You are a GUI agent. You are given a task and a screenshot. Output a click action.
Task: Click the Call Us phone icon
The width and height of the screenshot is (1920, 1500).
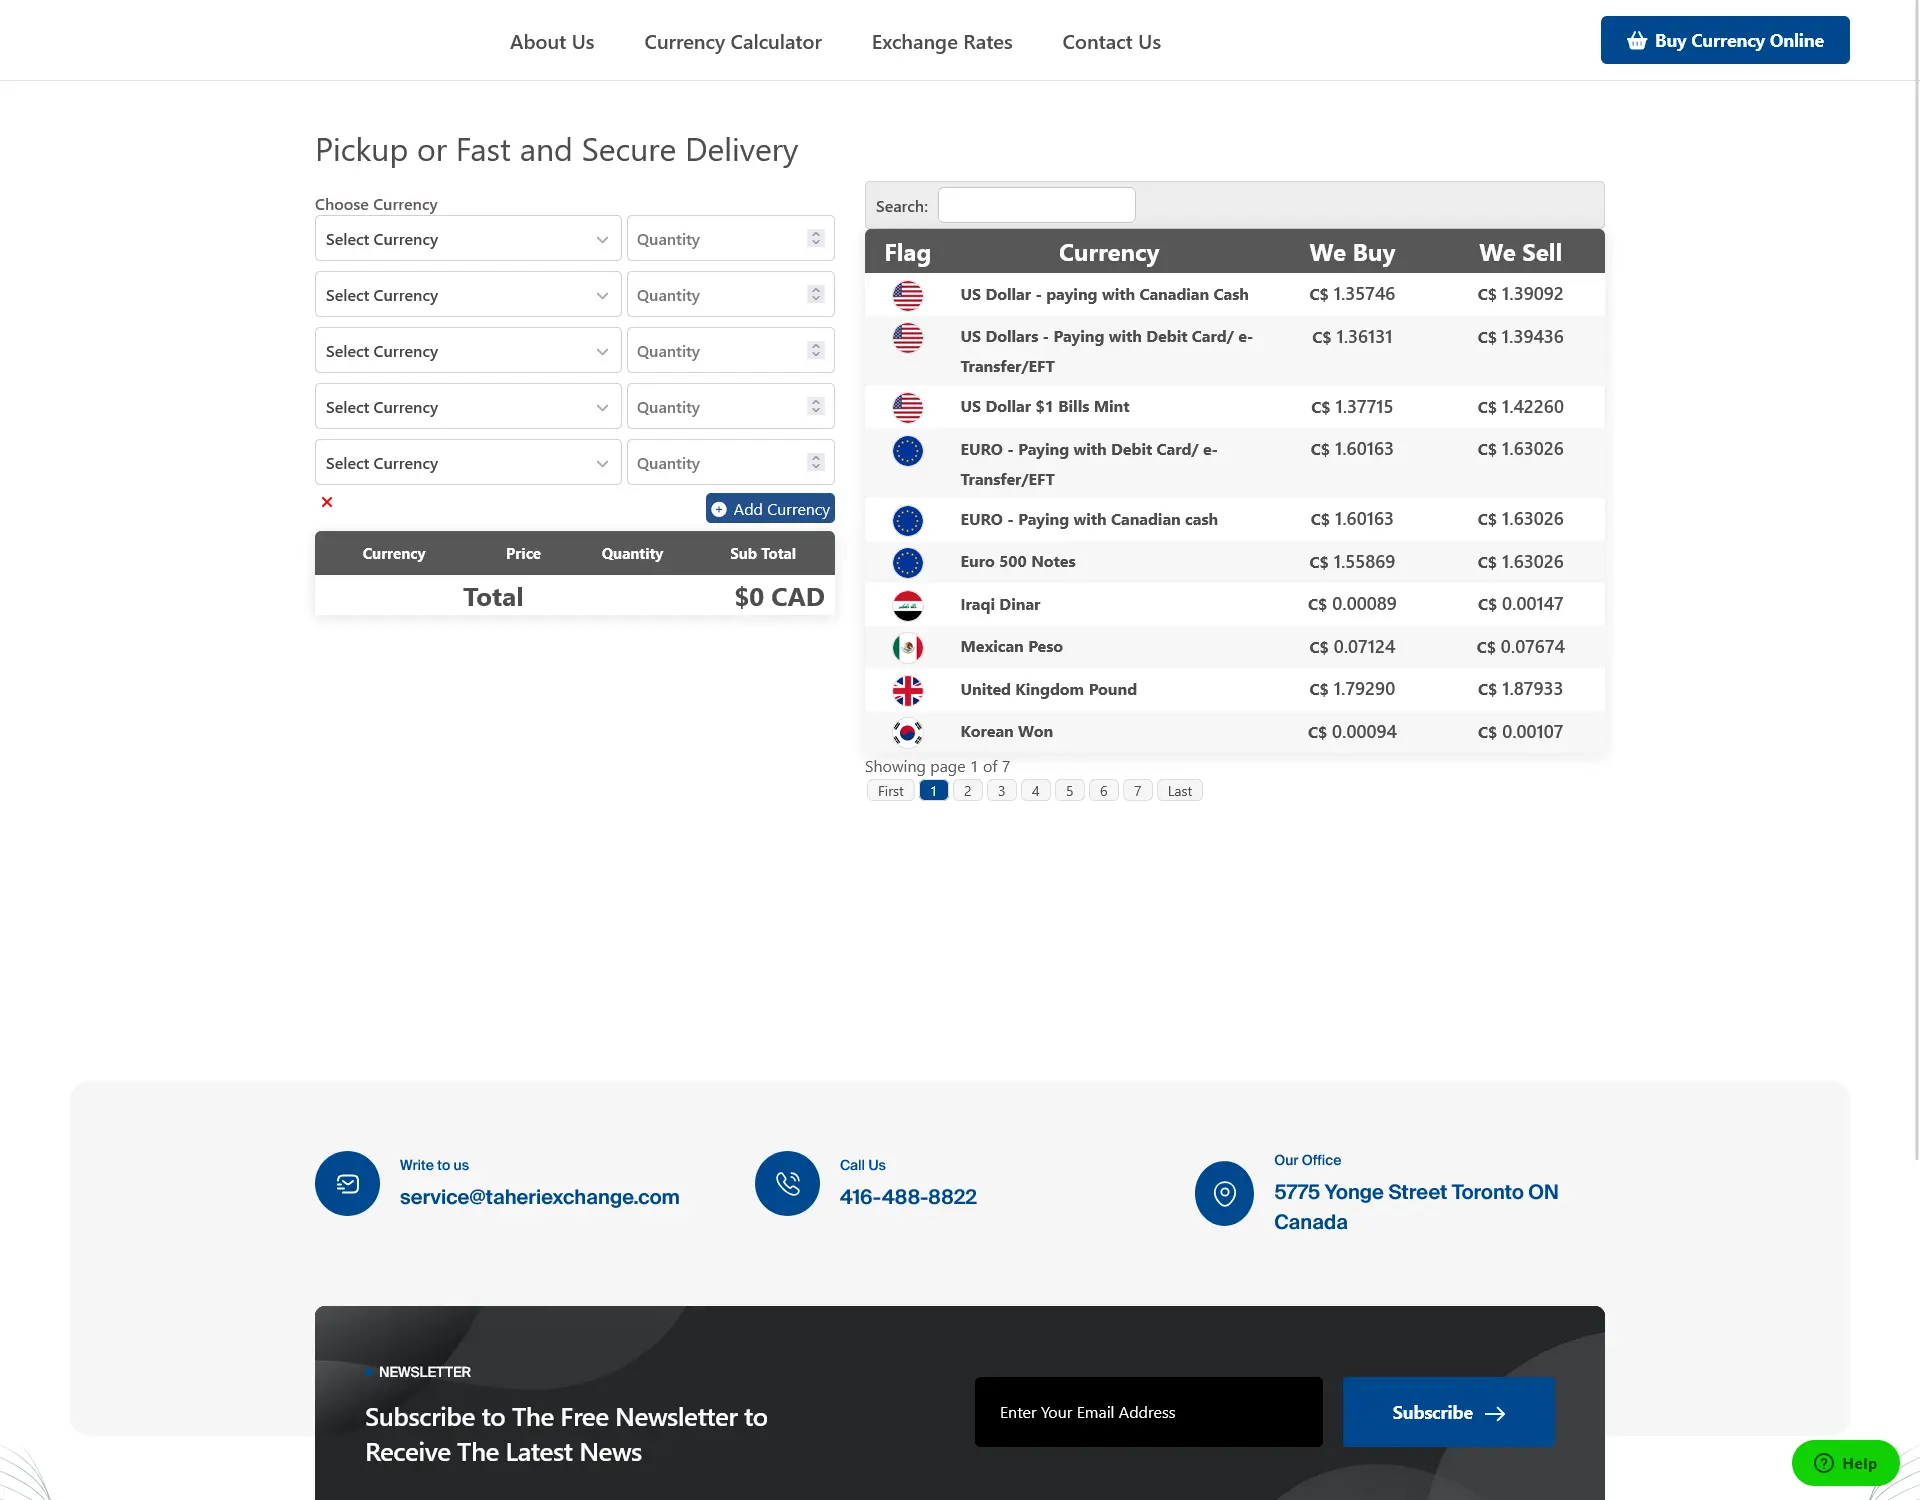pyautogui.click(x=787, y=1184)
